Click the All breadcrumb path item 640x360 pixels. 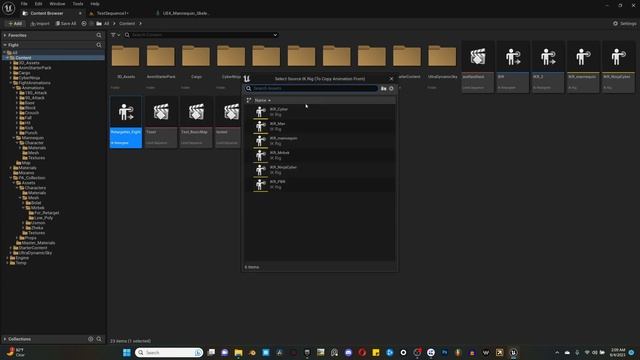point(106,24)
